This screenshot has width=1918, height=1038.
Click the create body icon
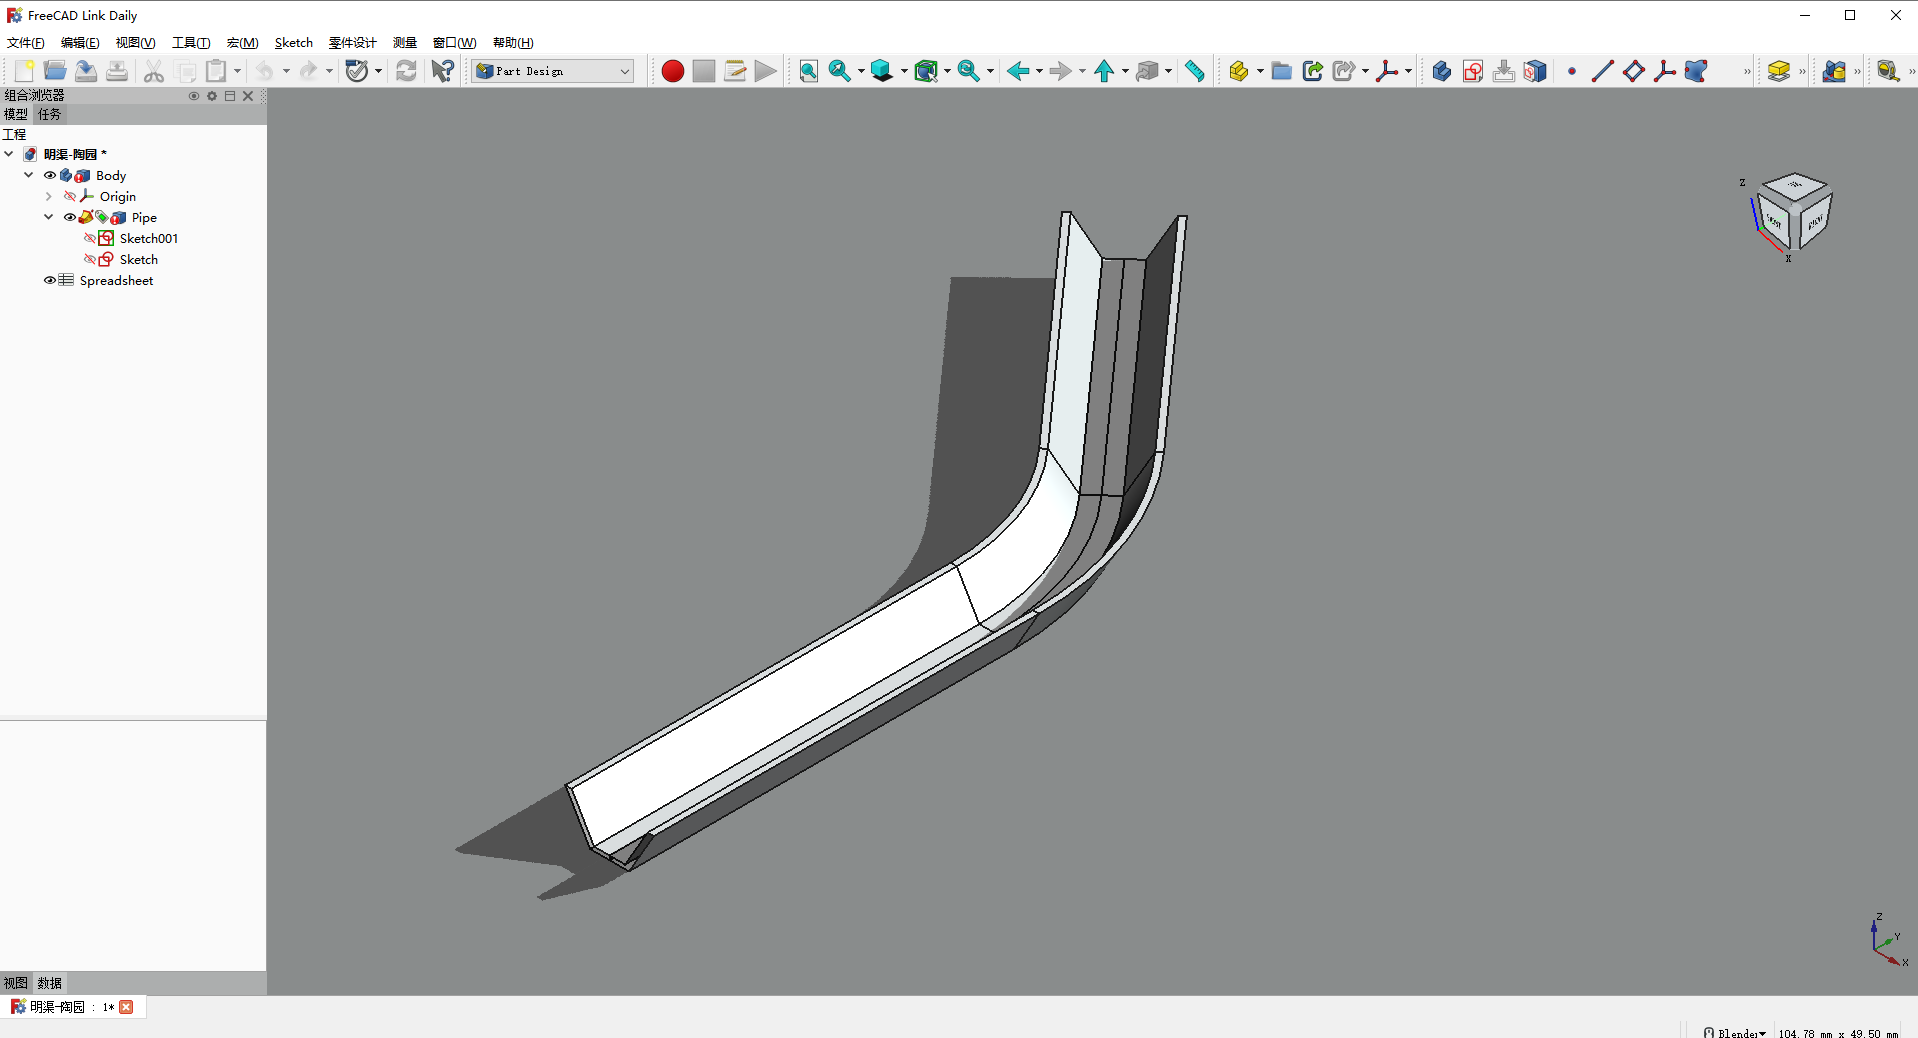tap(1441, 71)
